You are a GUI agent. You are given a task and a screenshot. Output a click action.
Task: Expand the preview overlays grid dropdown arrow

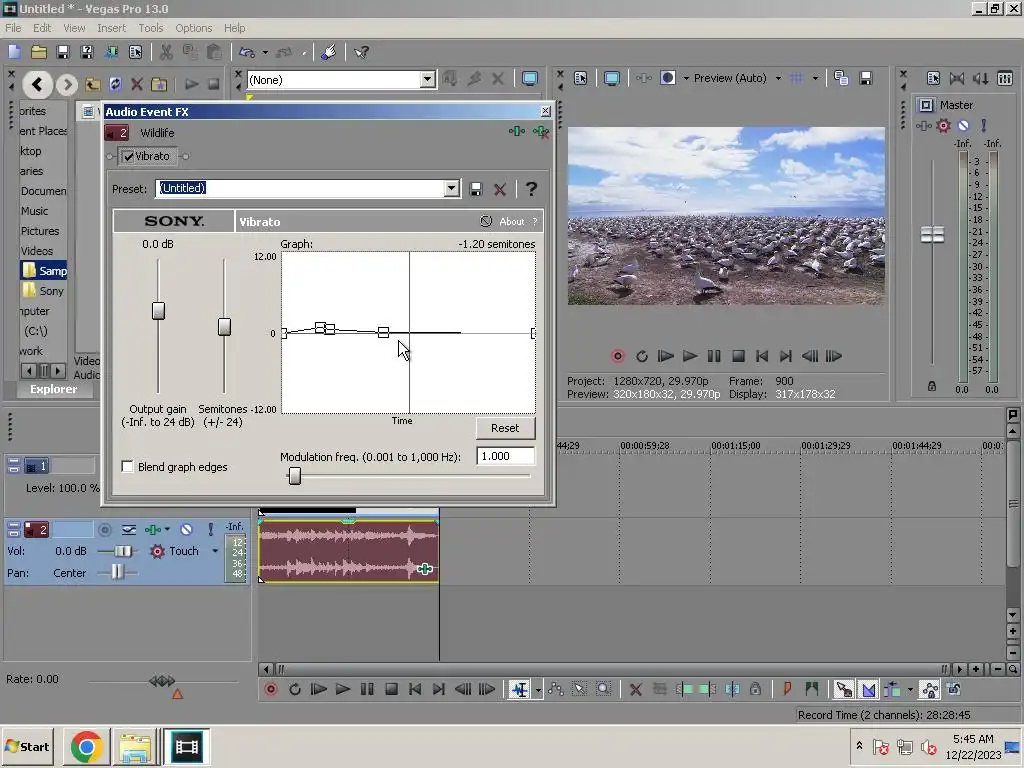point(815,78)
